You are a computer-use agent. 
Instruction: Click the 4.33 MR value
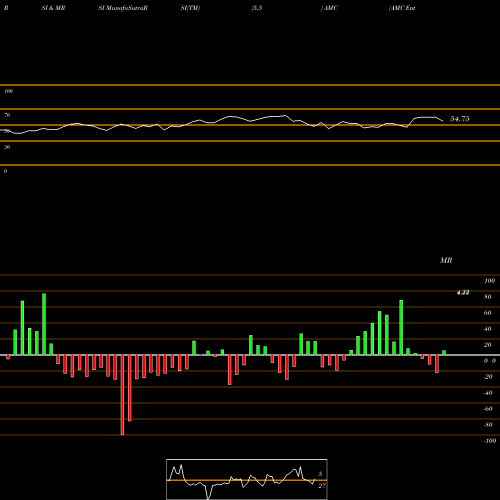click(463, 292)
